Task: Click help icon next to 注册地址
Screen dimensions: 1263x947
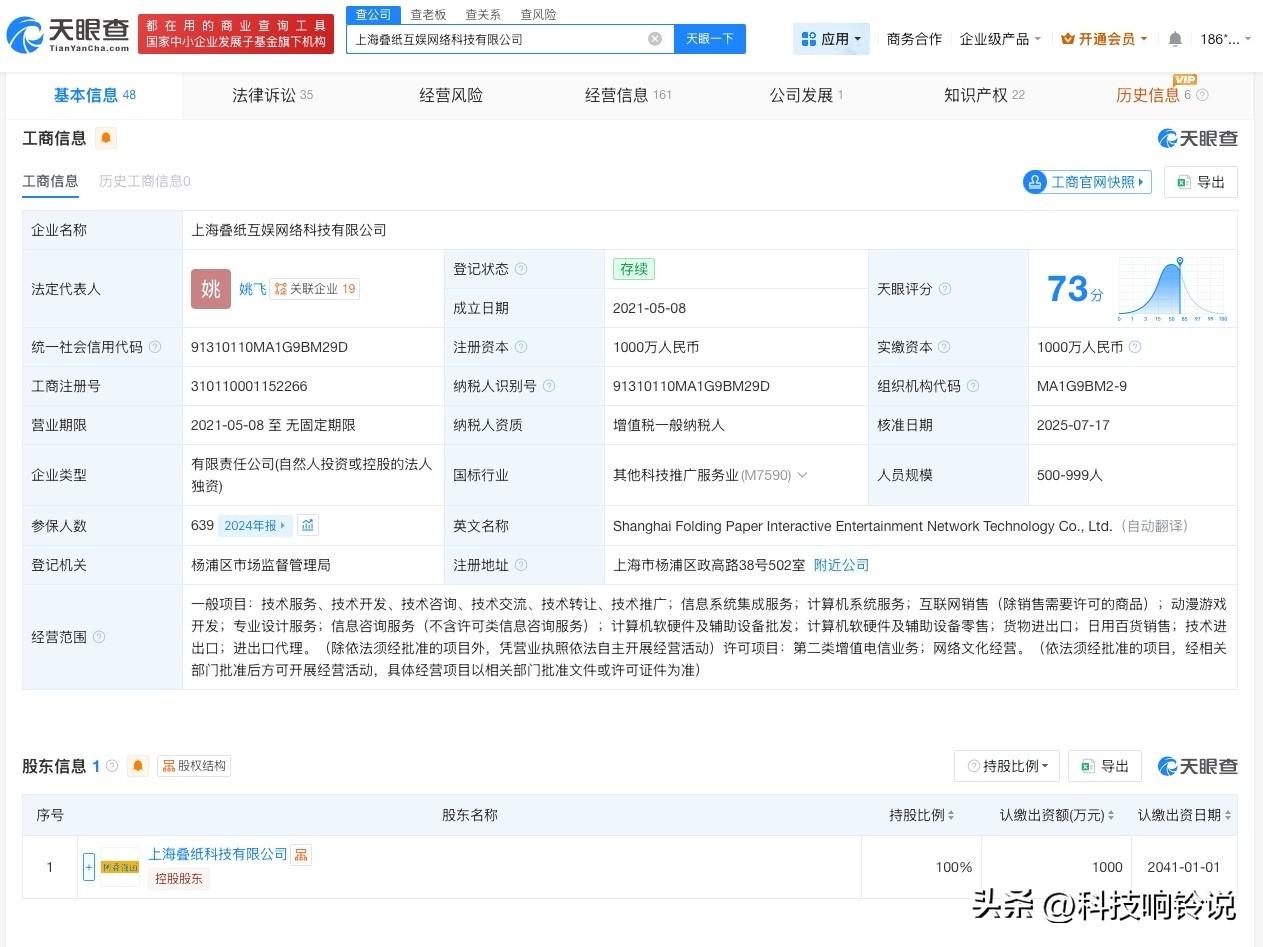Action: pos(520,565)
